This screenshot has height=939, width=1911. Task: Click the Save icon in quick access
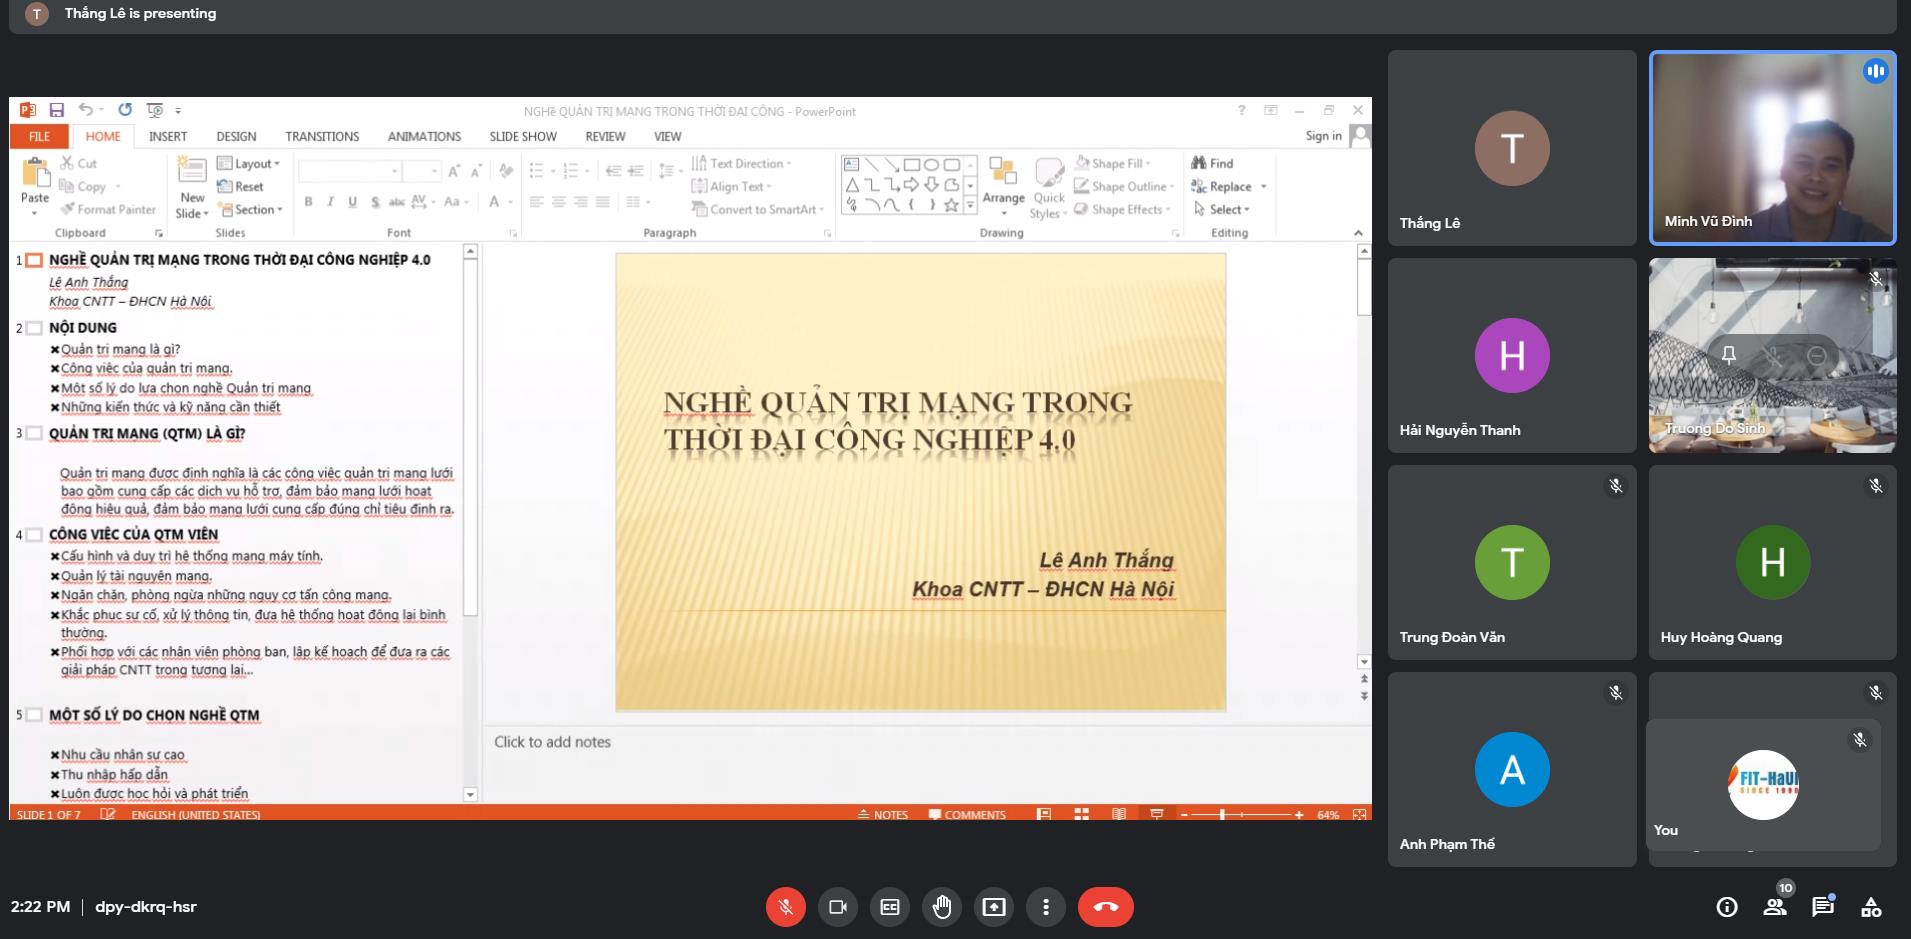[x=57, y=110]
